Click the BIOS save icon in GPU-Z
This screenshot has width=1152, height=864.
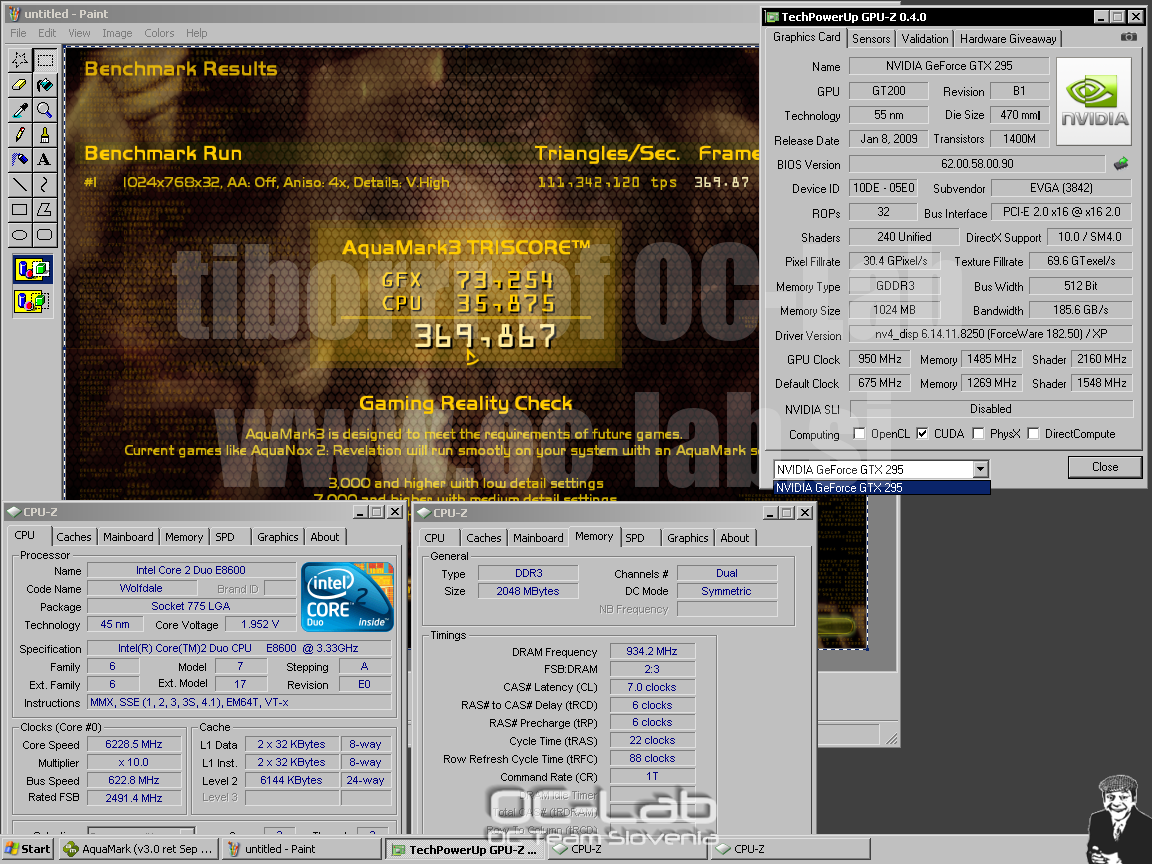(x=1121, y=164)
